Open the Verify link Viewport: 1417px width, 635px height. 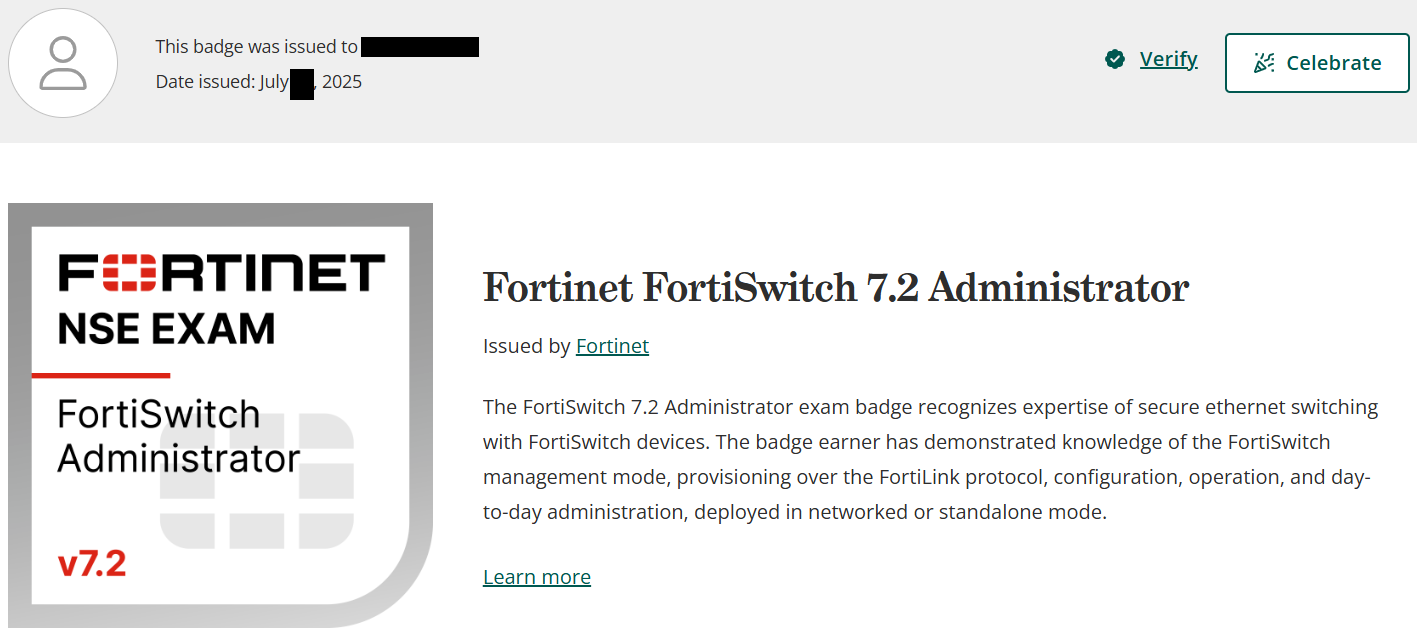tap(1168, 59)
